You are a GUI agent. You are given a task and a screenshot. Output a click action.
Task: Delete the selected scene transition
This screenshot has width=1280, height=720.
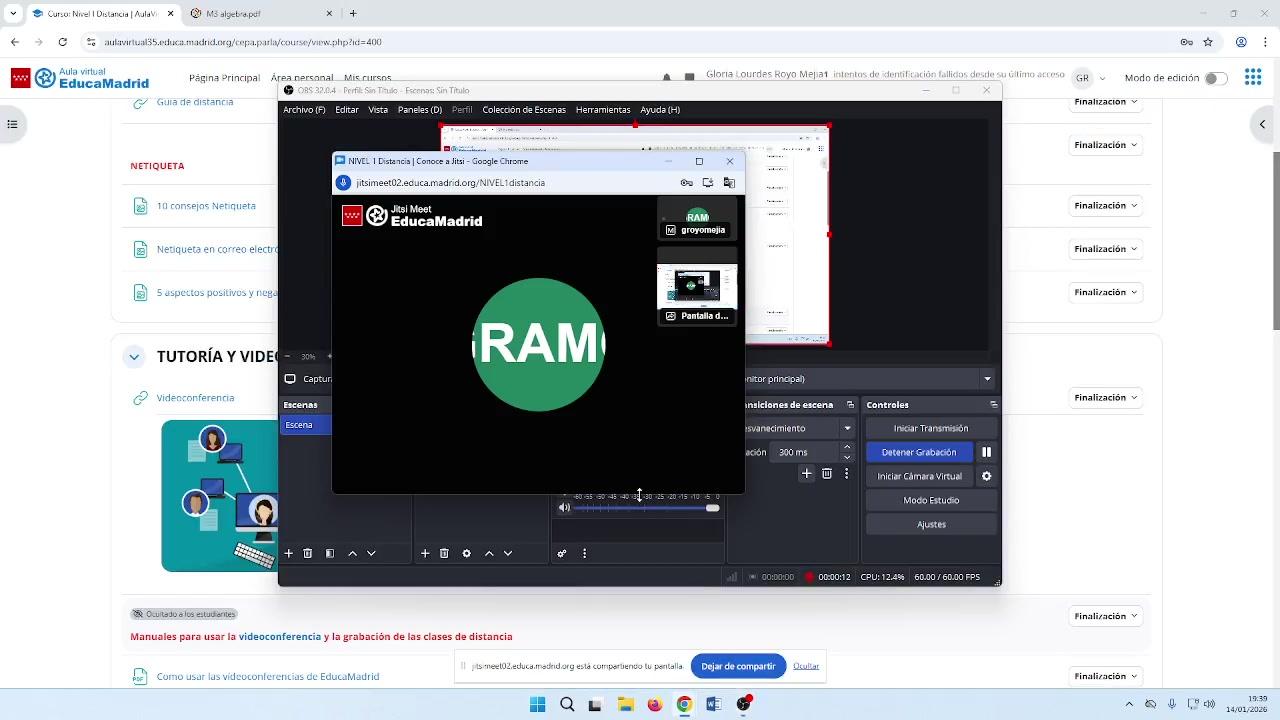[827, 474]
